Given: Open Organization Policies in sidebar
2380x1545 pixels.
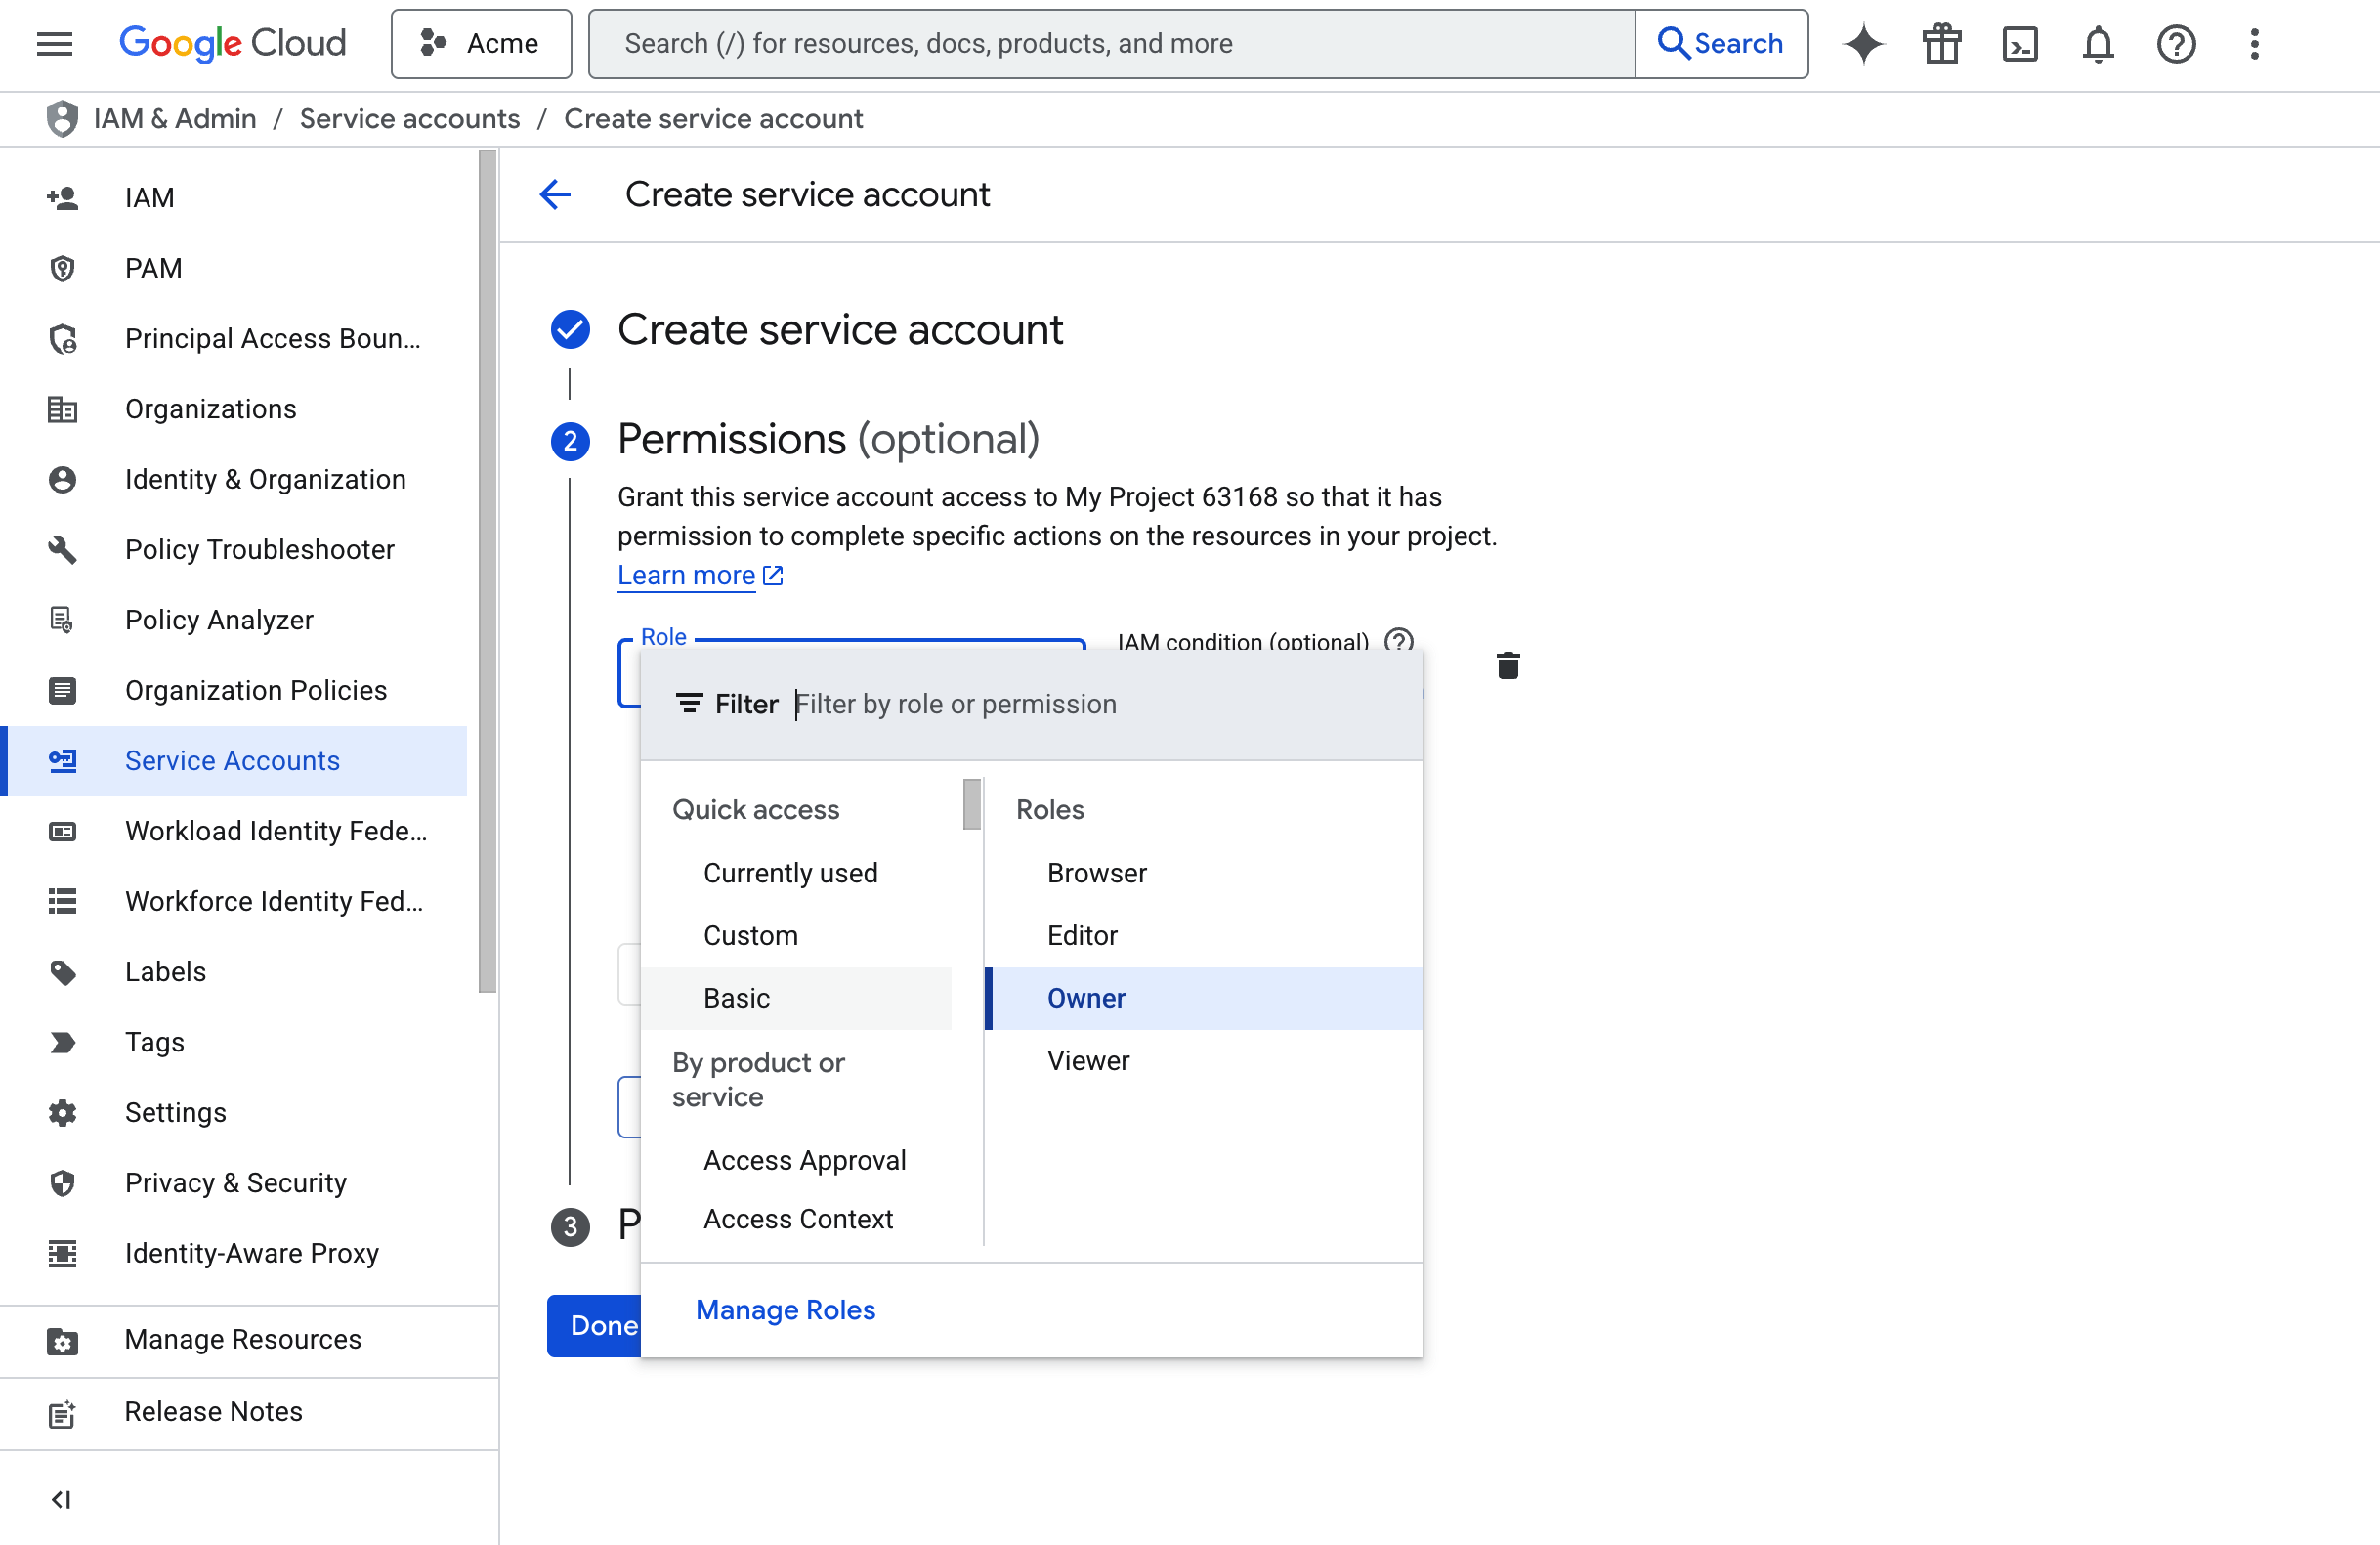Looking at the screenshot, I should (234, 690).
